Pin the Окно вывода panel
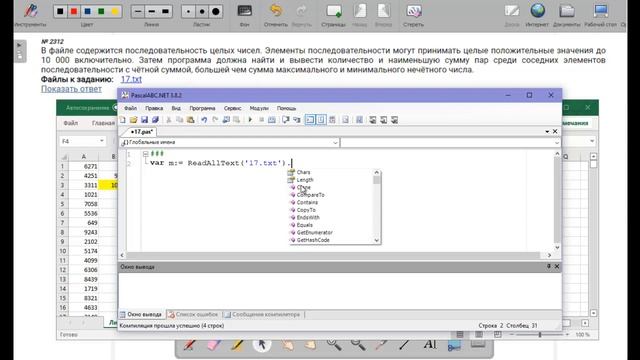Viewport: 640px width, 360px height. click(549, 266)
